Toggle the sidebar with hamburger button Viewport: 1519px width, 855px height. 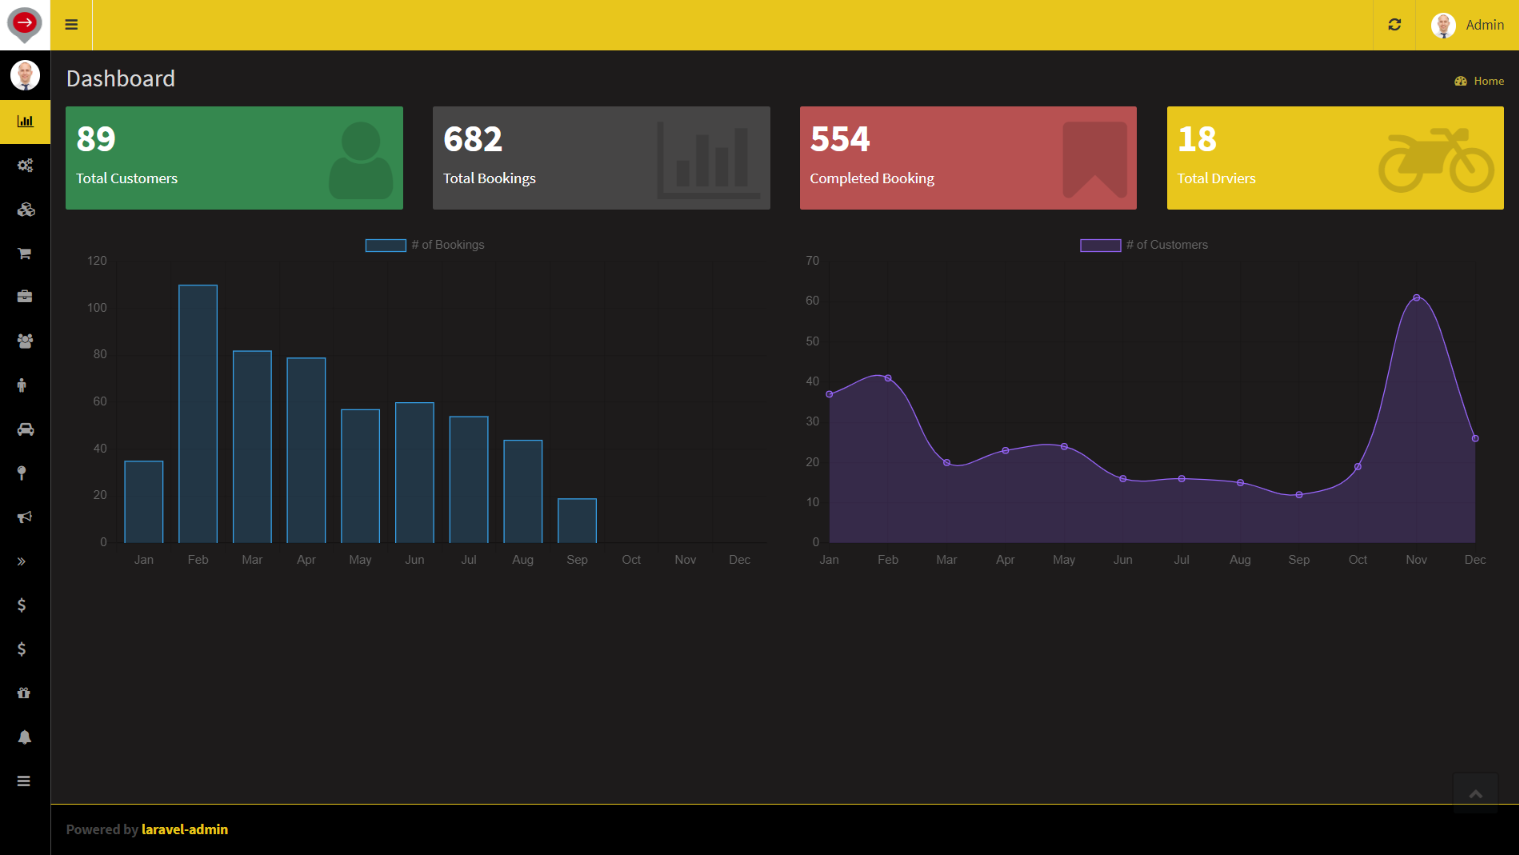pos(71,25)
